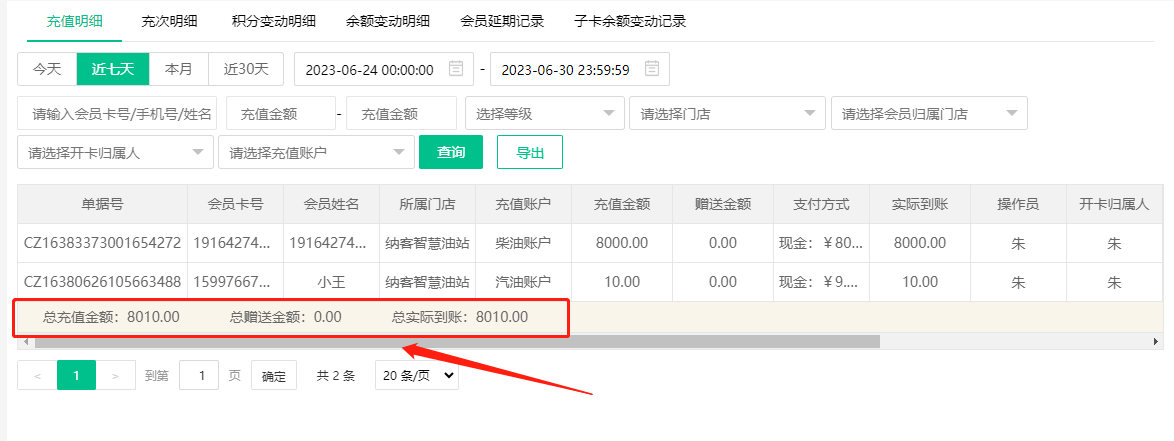Click the start date calendar icon
Viewport: 1174px width, 441px height.
click(x=456, y=69)
